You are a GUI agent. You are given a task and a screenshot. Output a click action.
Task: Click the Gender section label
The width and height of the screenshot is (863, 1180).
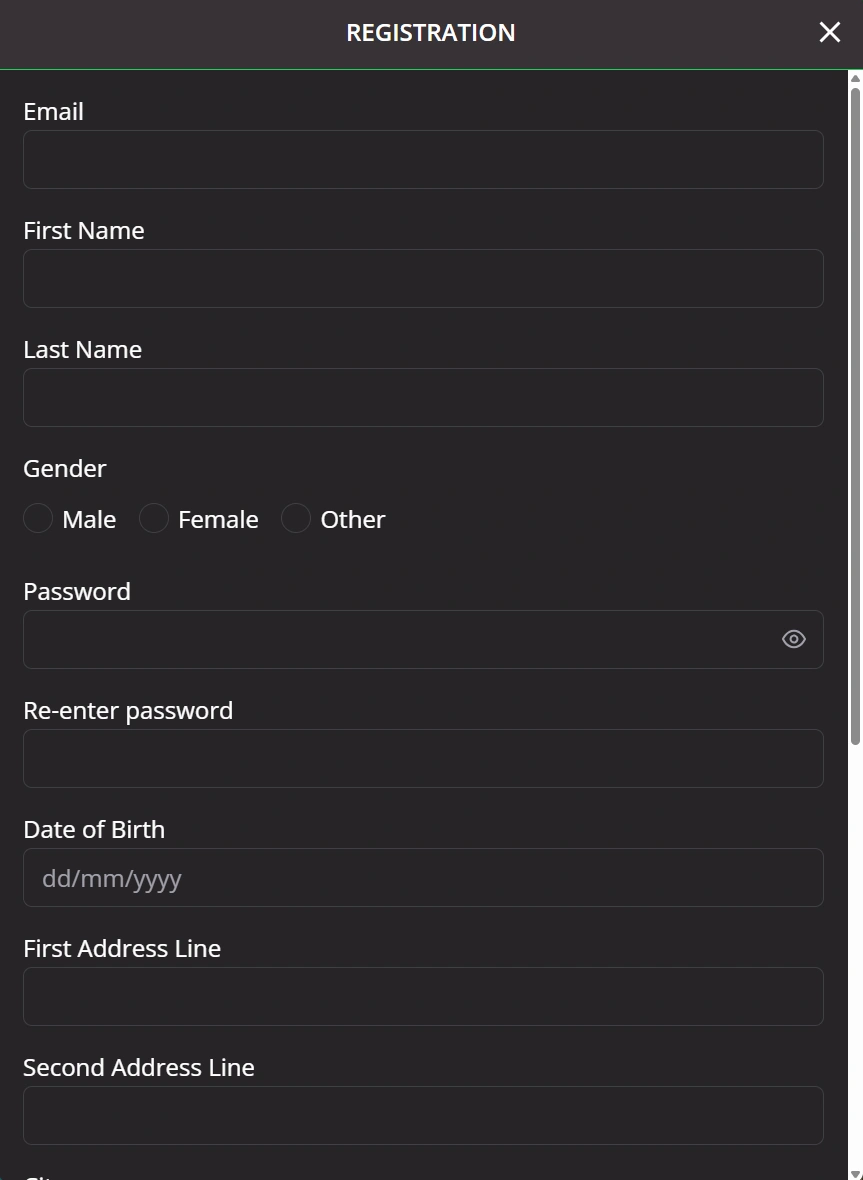(x=64, y=468)
